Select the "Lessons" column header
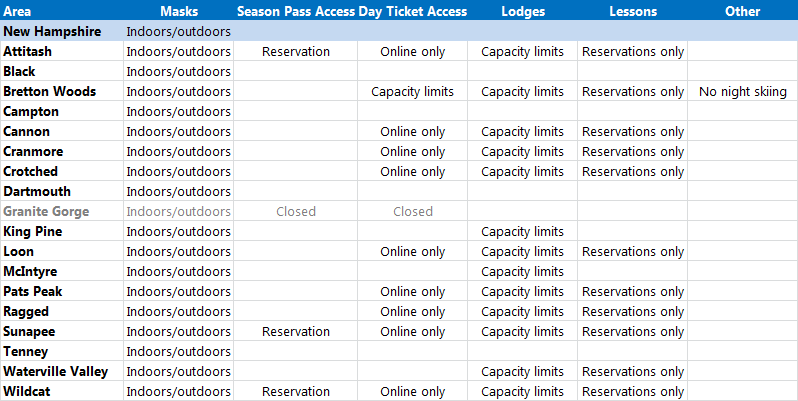Screen dimensions: 798x401 (x=633, y=11)
